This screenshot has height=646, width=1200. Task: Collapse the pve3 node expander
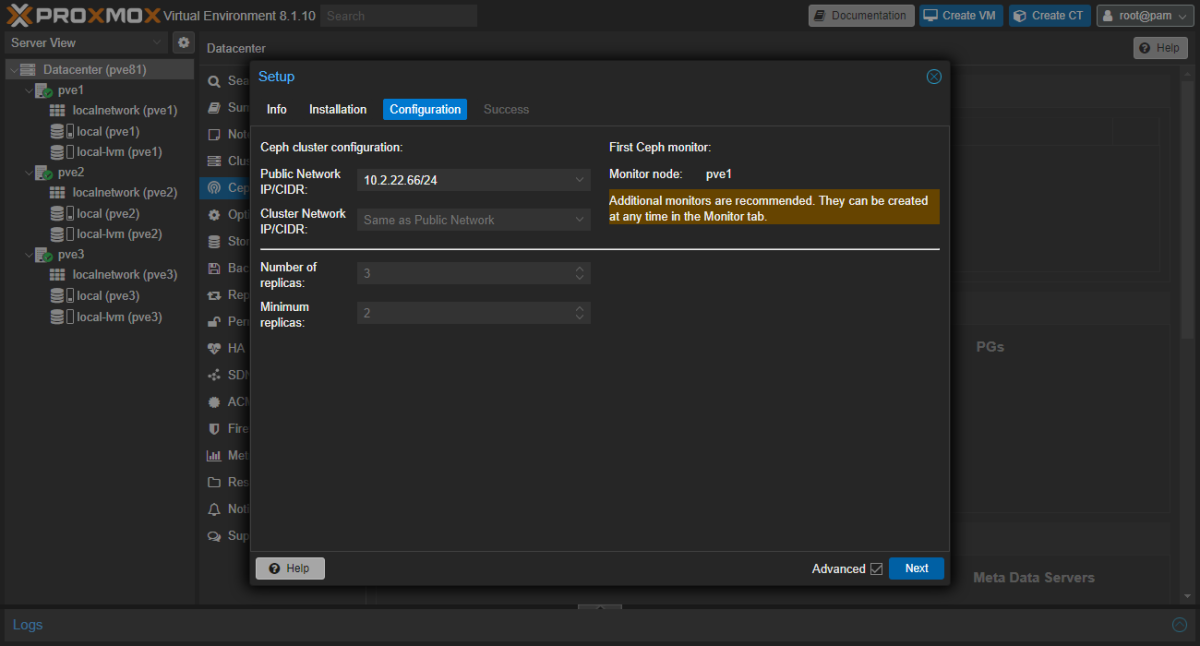coord(27,254)
